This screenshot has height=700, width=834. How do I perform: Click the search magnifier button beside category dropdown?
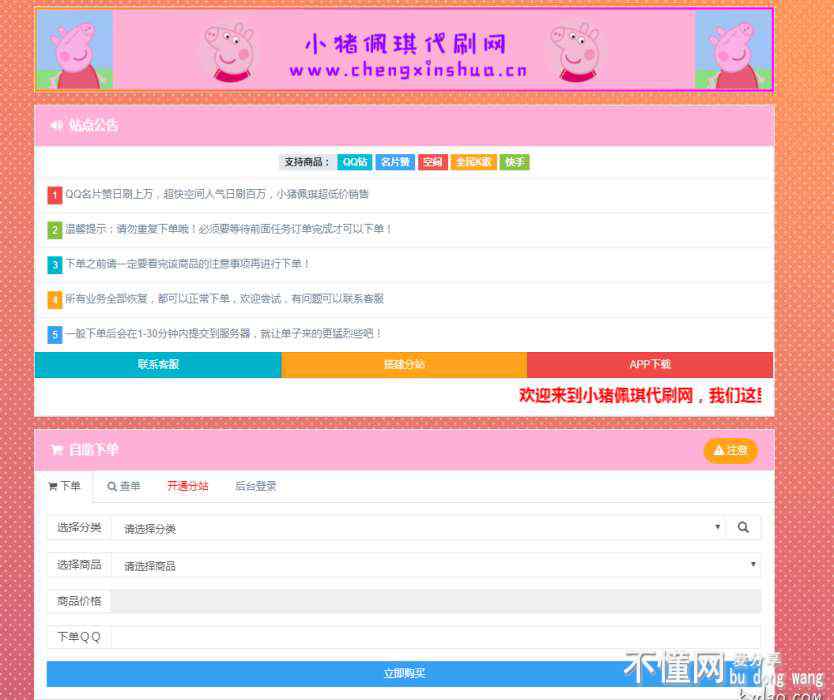coord(742,528)
